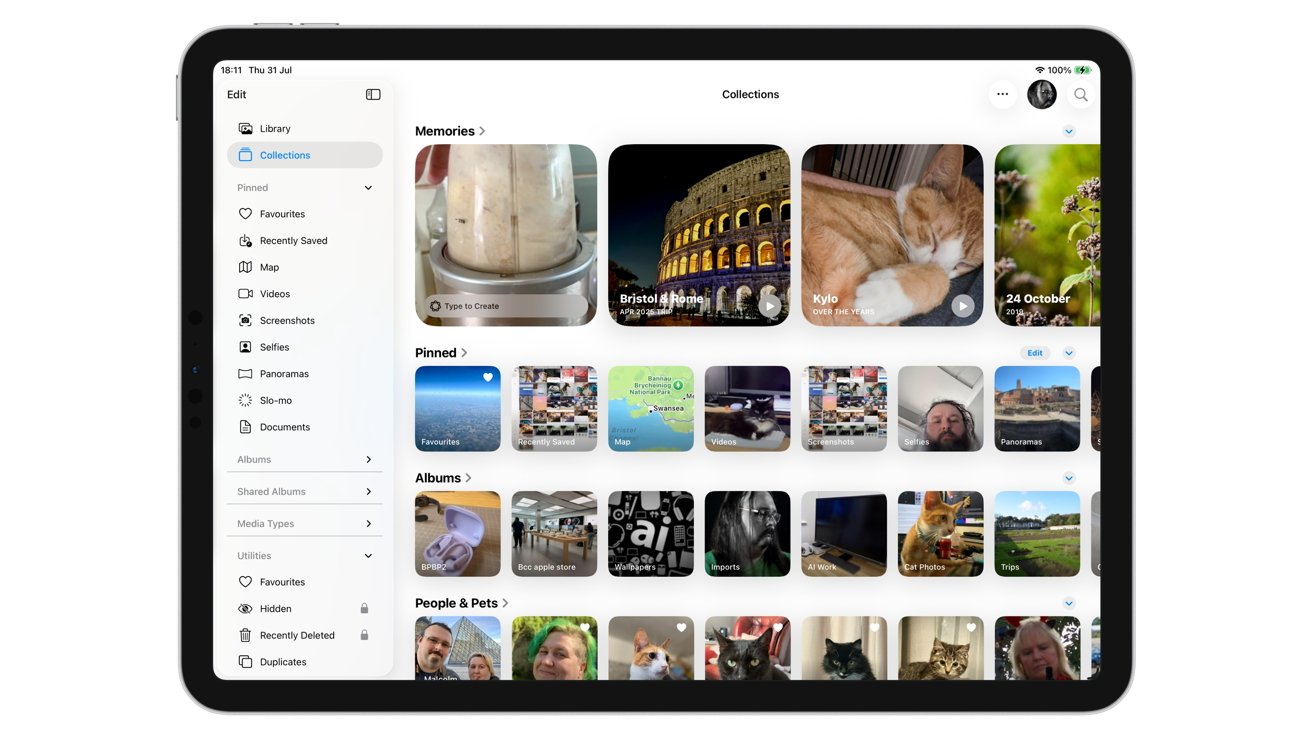Open the Cat Photos album thumbnail
1312x738 pixels.
(x=940, y=534)
